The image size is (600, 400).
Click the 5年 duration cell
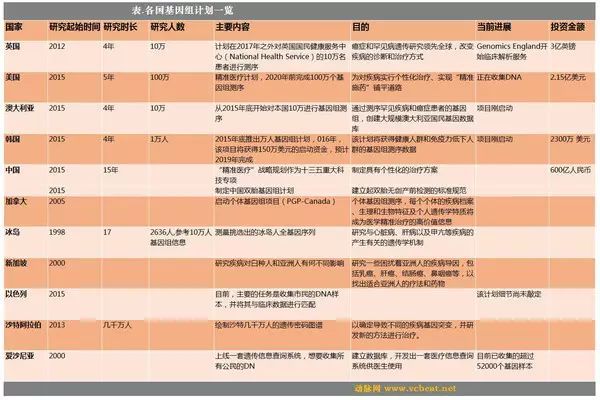109,77
